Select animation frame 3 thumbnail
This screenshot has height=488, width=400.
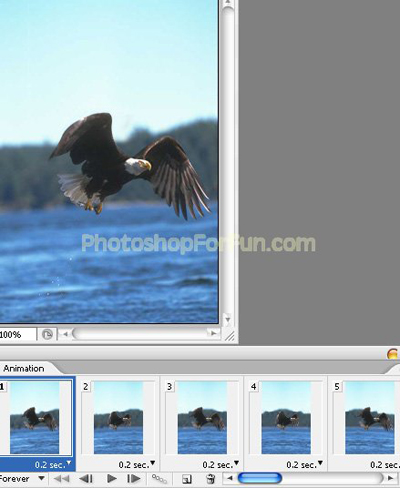[202, 418]
